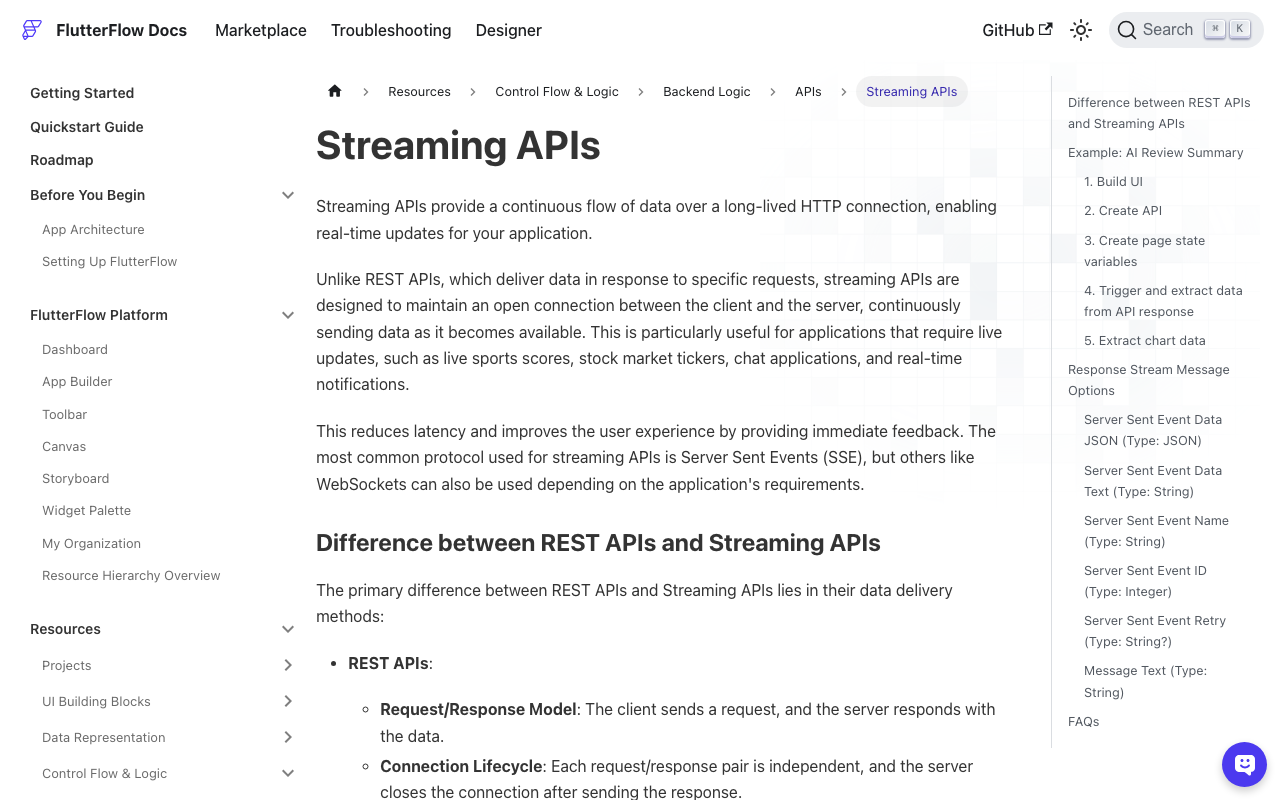Image resolution: width=1280 pixels, height=800 pixels.
Task: Collapse the FlutterFlow Platform section
Action: [x=288, y=315]
